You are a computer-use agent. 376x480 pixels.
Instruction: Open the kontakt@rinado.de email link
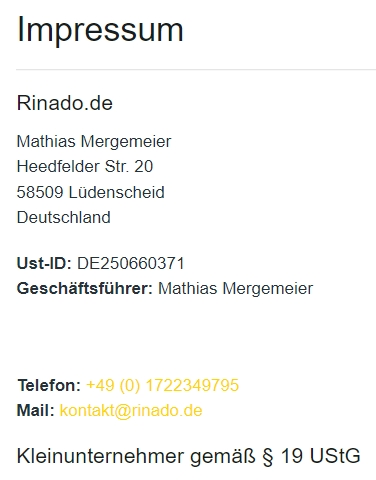point(131,410)
